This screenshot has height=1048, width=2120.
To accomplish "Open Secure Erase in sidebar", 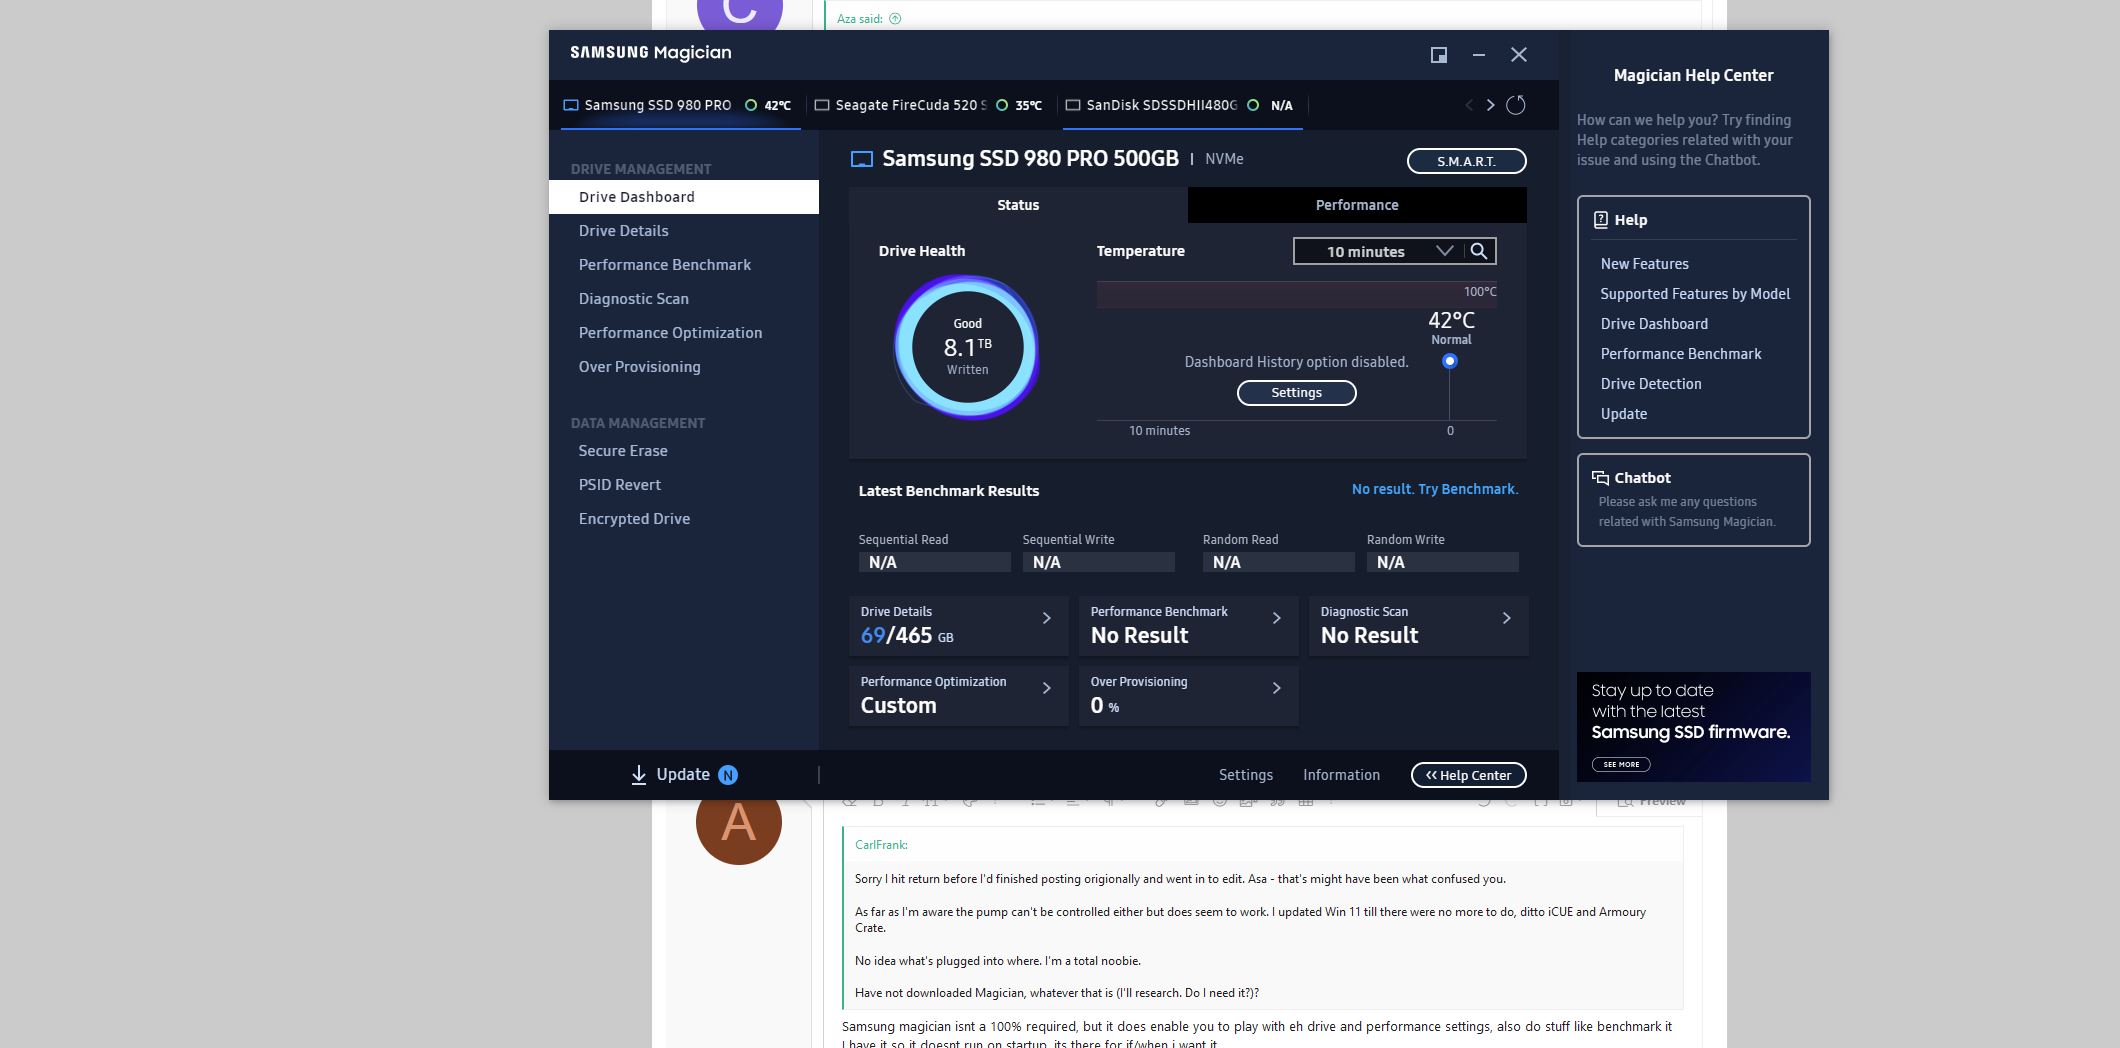I will pos(684,451).
